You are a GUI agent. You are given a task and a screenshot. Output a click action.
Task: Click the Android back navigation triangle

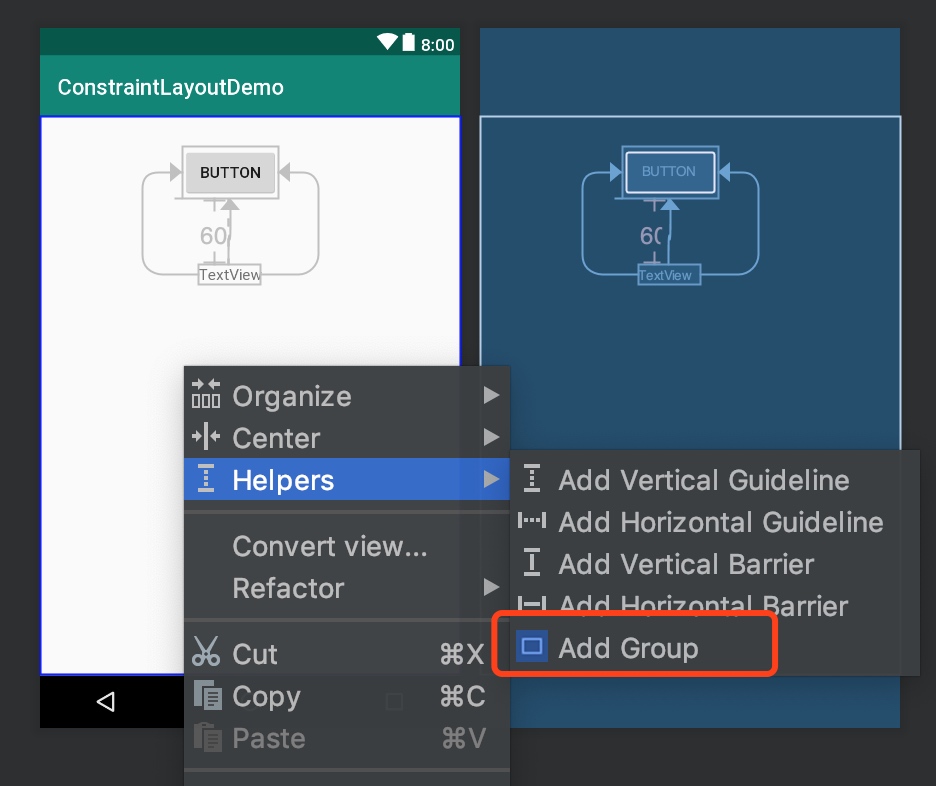[106, 702]
